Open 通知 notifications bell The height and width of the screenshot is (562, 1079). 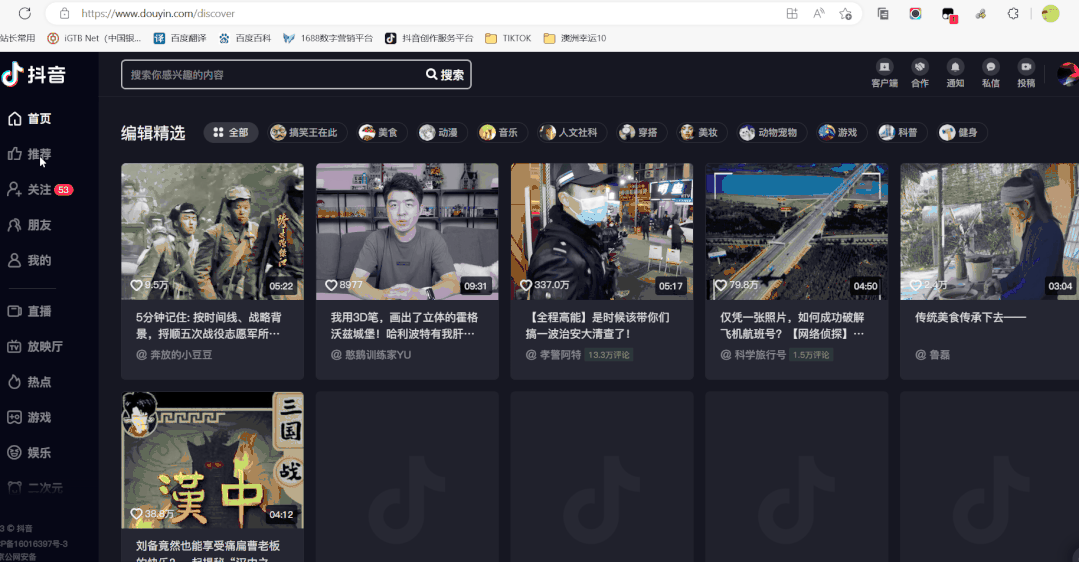[955, 74]
